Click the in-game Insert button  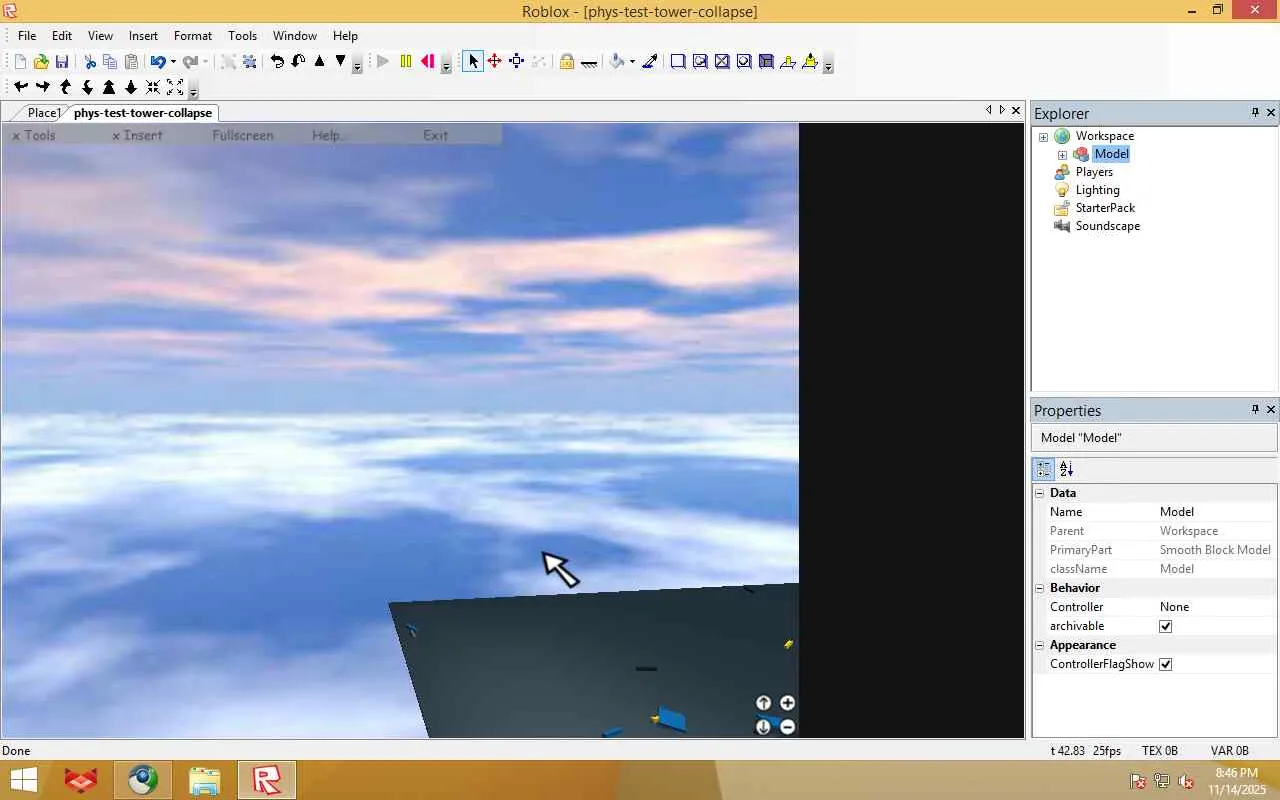(x=137, y=135)
